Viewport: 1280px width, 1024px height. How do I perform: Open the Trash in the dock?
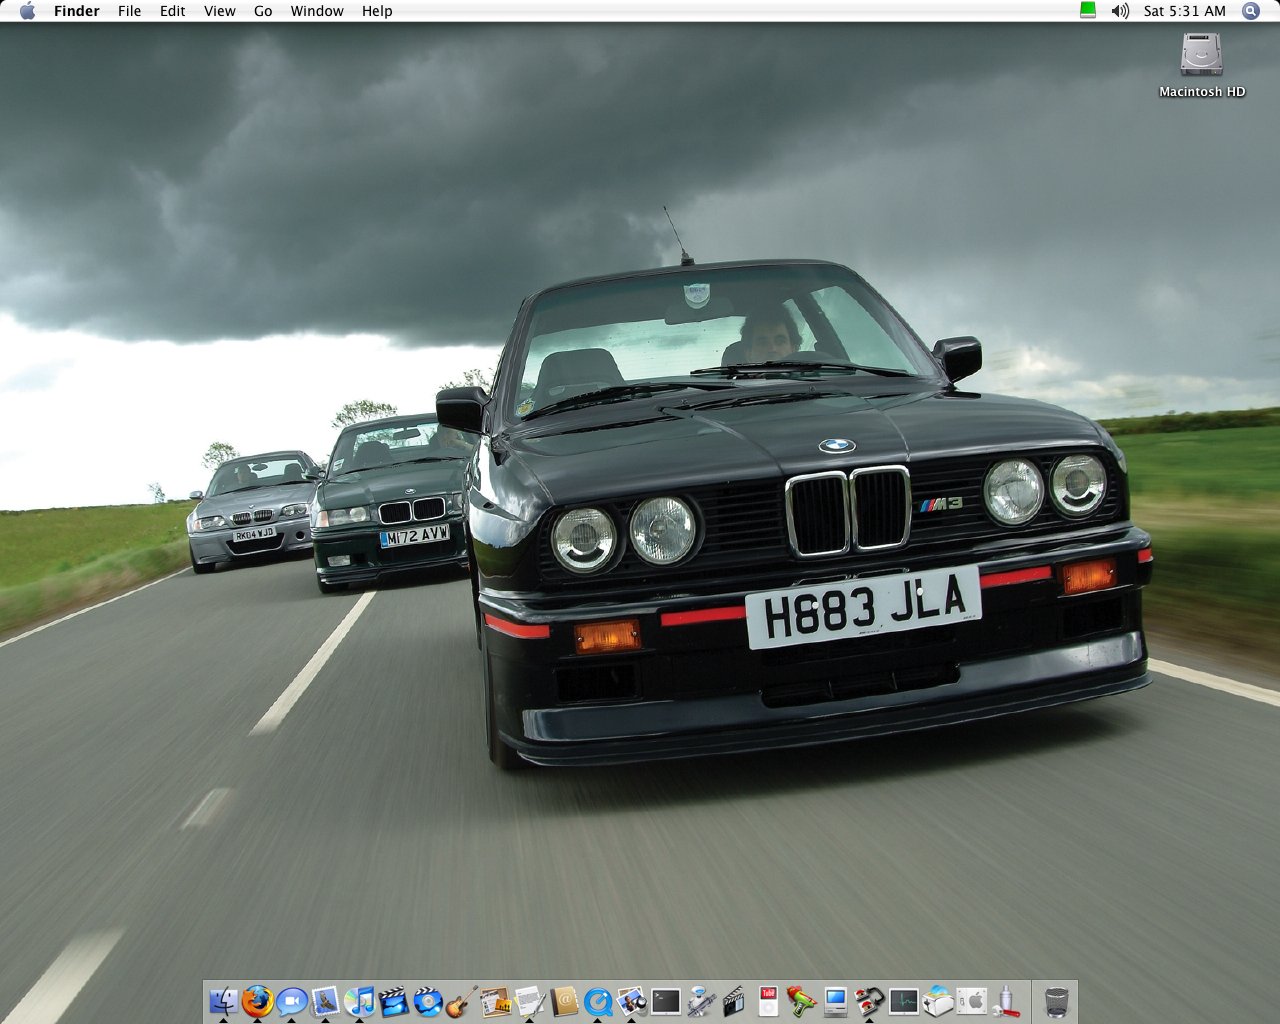coord(1056,1001)
